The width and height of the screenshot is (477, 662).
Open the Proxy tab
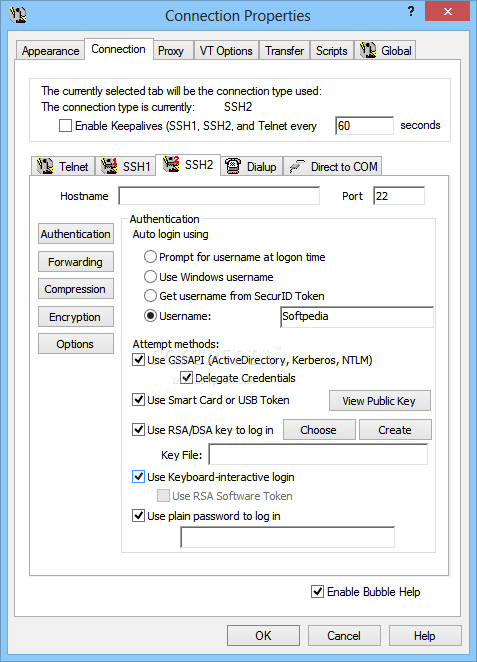[171, 51]
